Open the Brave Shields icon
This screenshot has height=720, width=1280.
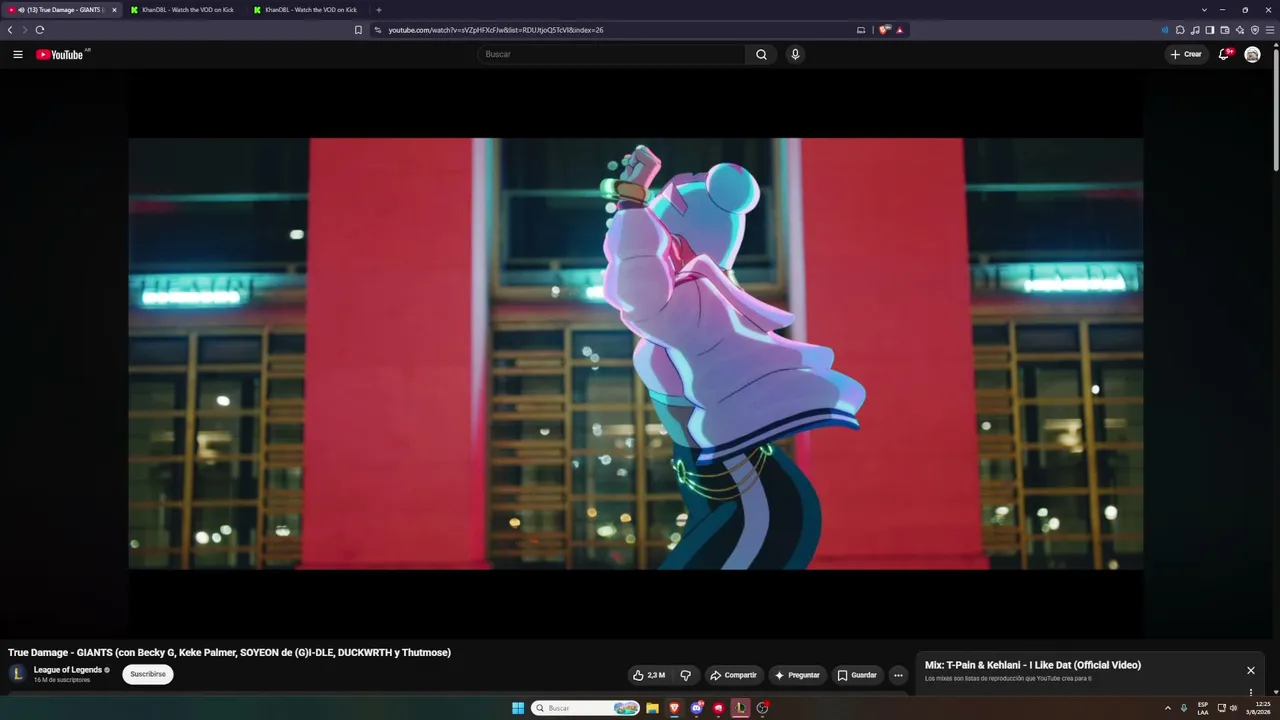(884, 30)
